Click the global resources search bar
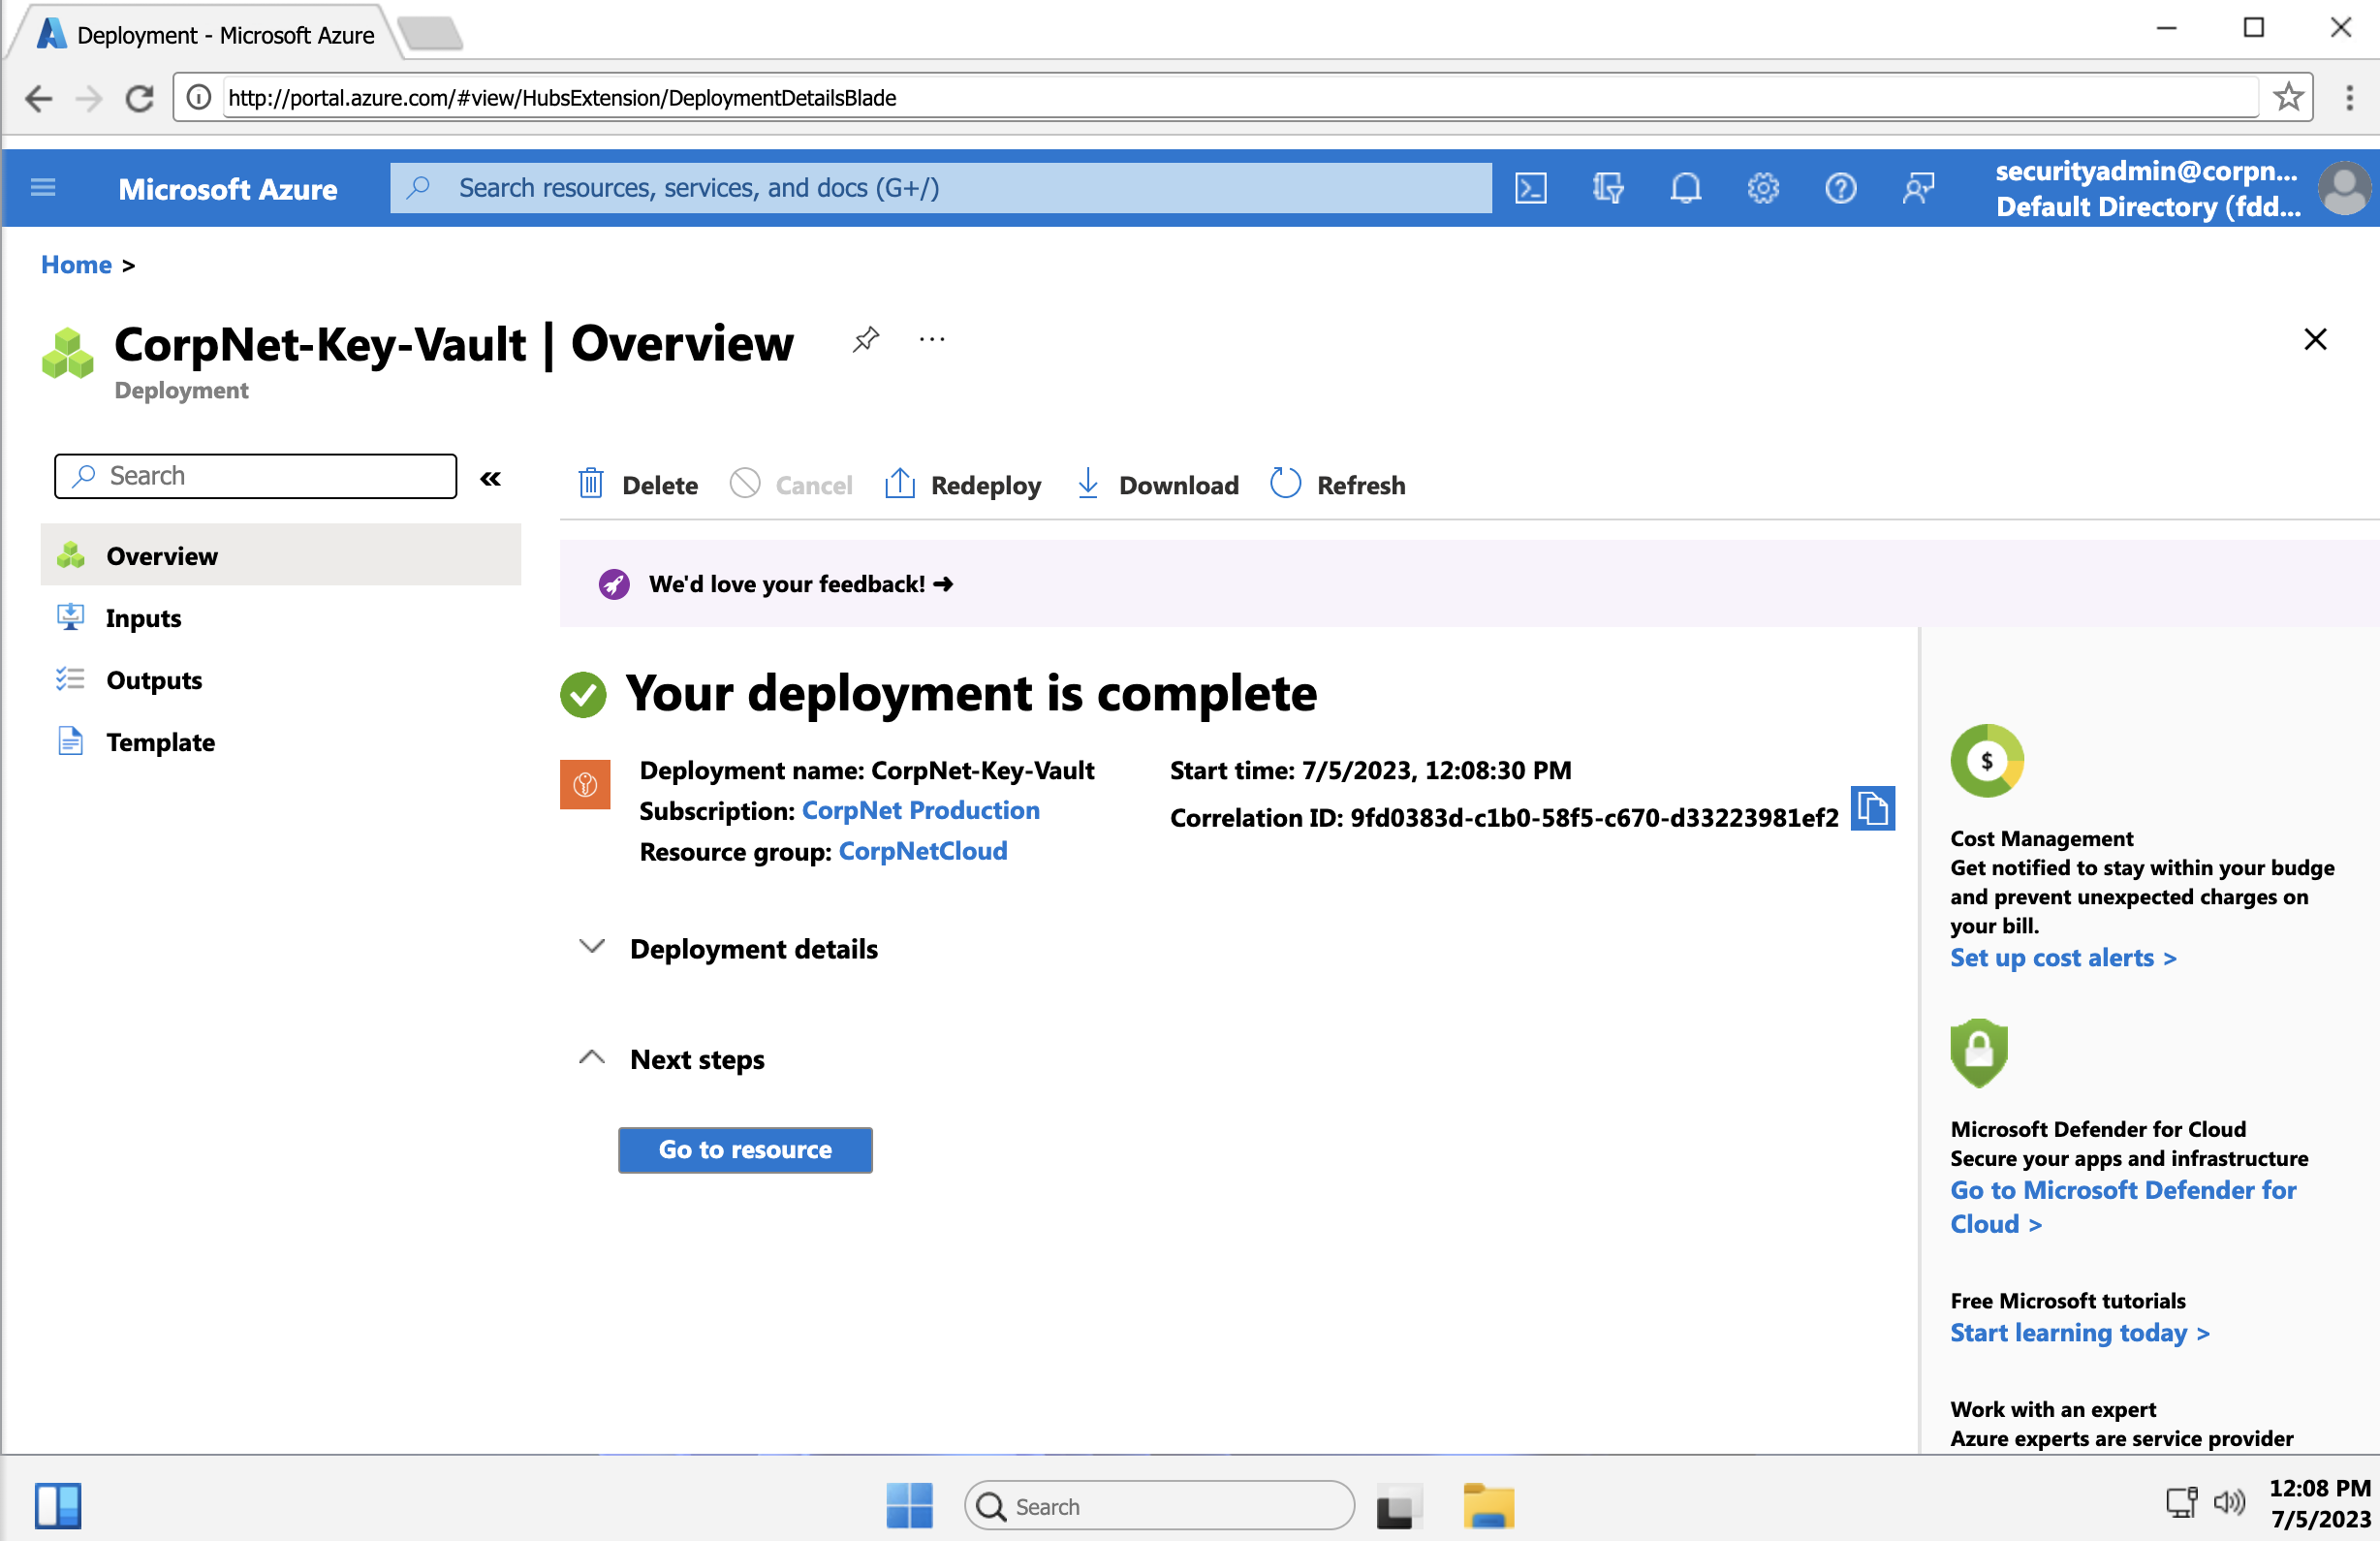The image size is (2380, 1541). (x=940, y=187)
